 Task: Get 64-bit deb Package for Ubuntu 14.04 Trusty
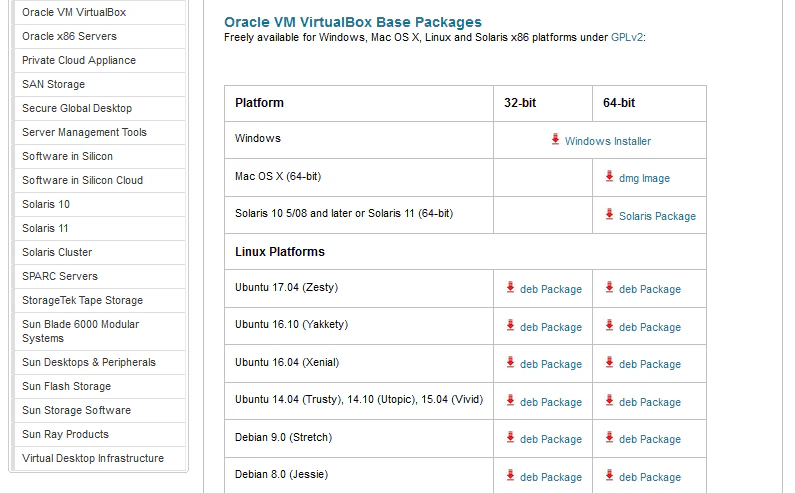[x=649, y=402]
